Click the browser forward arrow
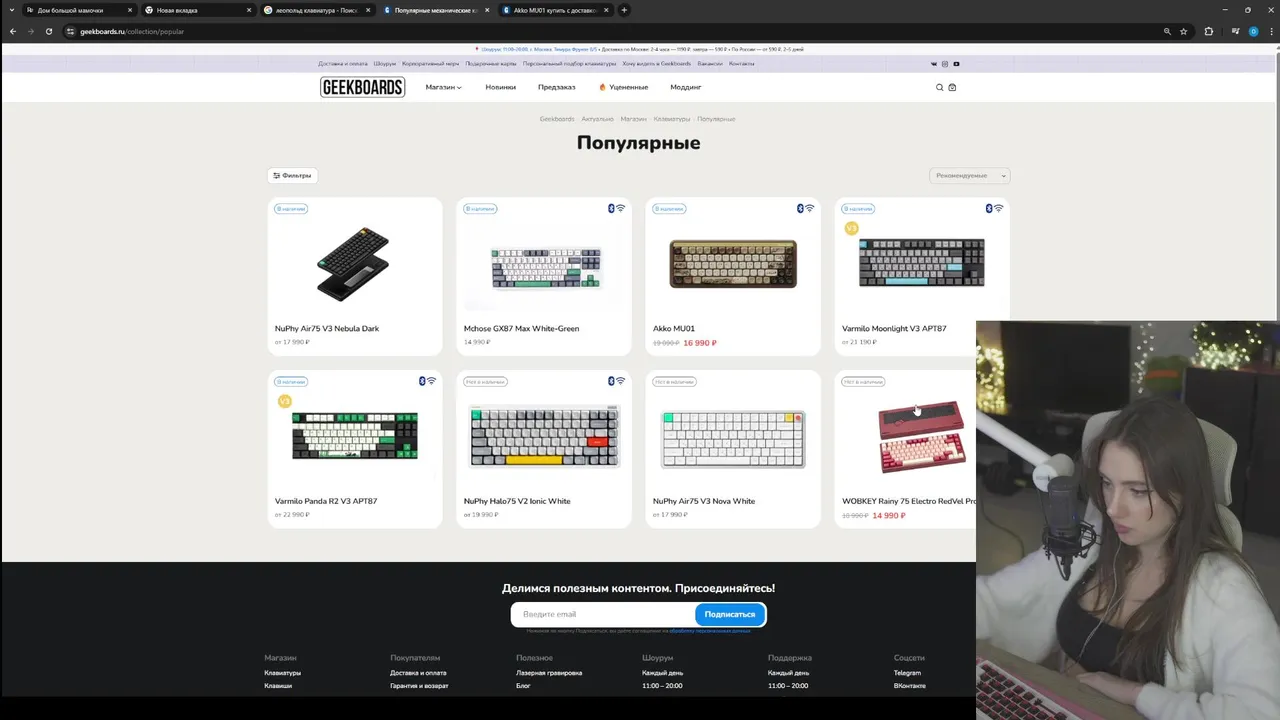1280x720 pixels. pyautogui.click(x=30, y=31)
